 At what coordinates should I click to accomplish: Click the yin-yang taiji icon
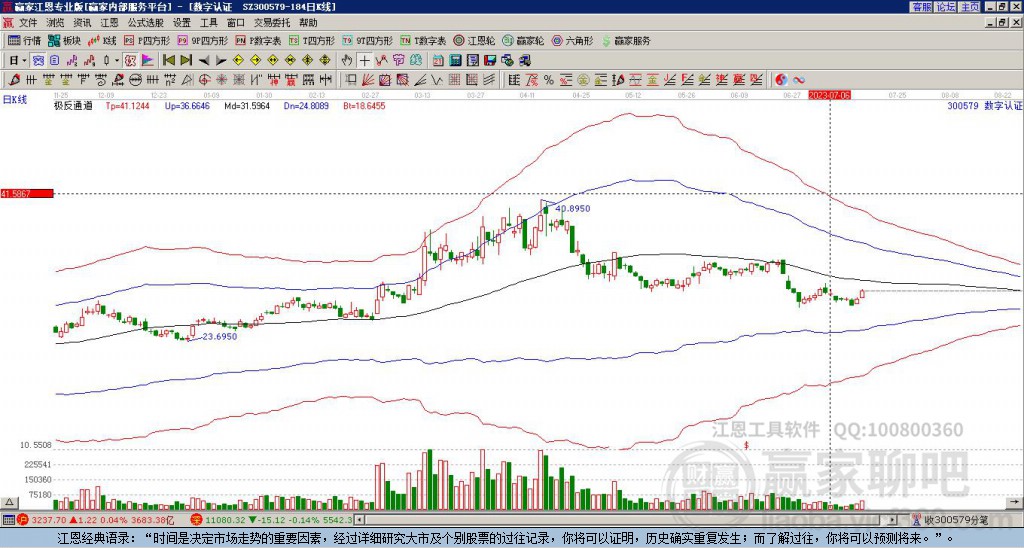pyautogui.click(x=781, y=80)
